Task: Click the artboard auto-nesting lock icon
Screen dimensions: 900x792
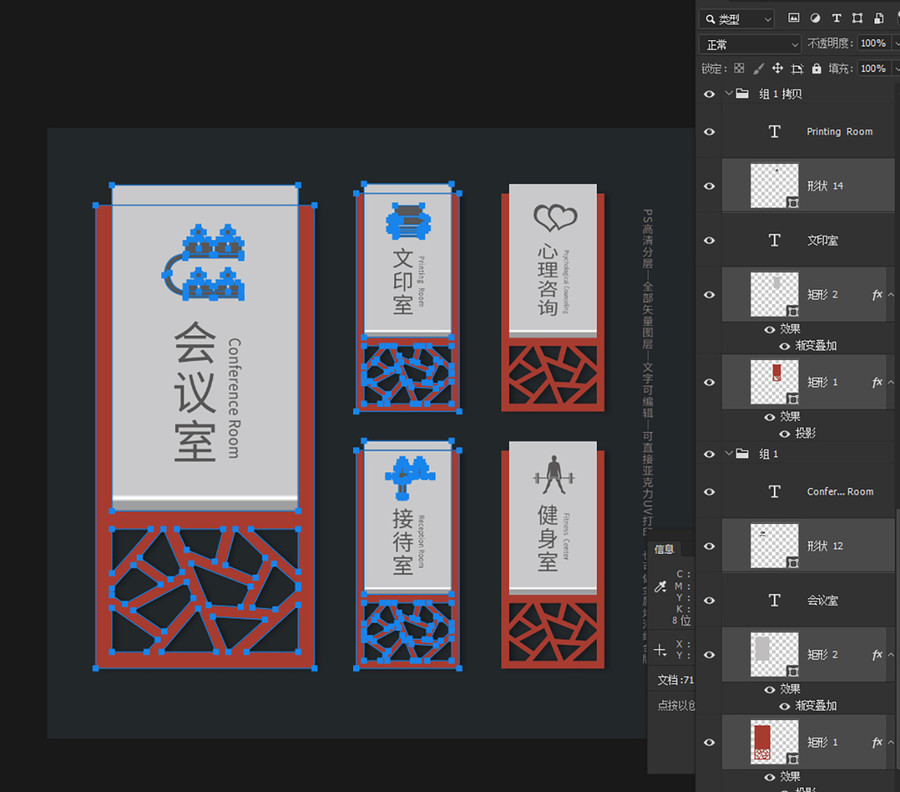Action: 797,69
